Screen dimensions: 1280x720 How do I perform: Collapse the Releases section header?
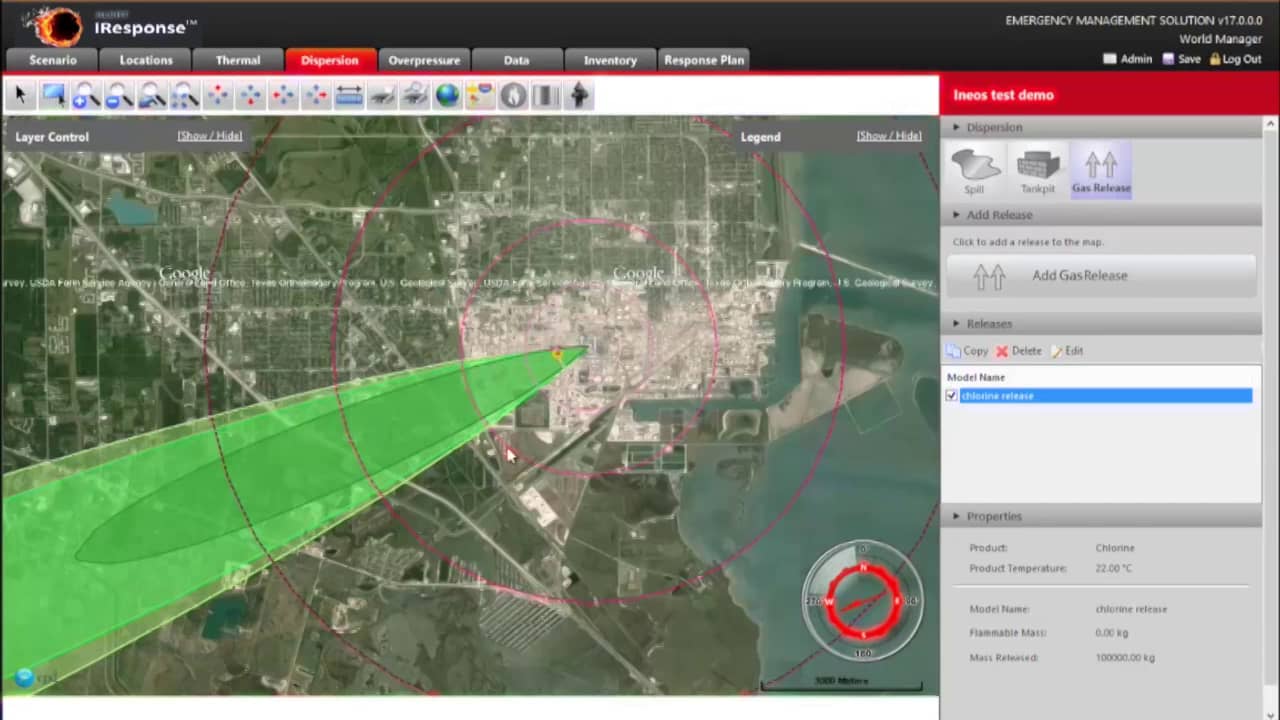(x=989, y=324)
